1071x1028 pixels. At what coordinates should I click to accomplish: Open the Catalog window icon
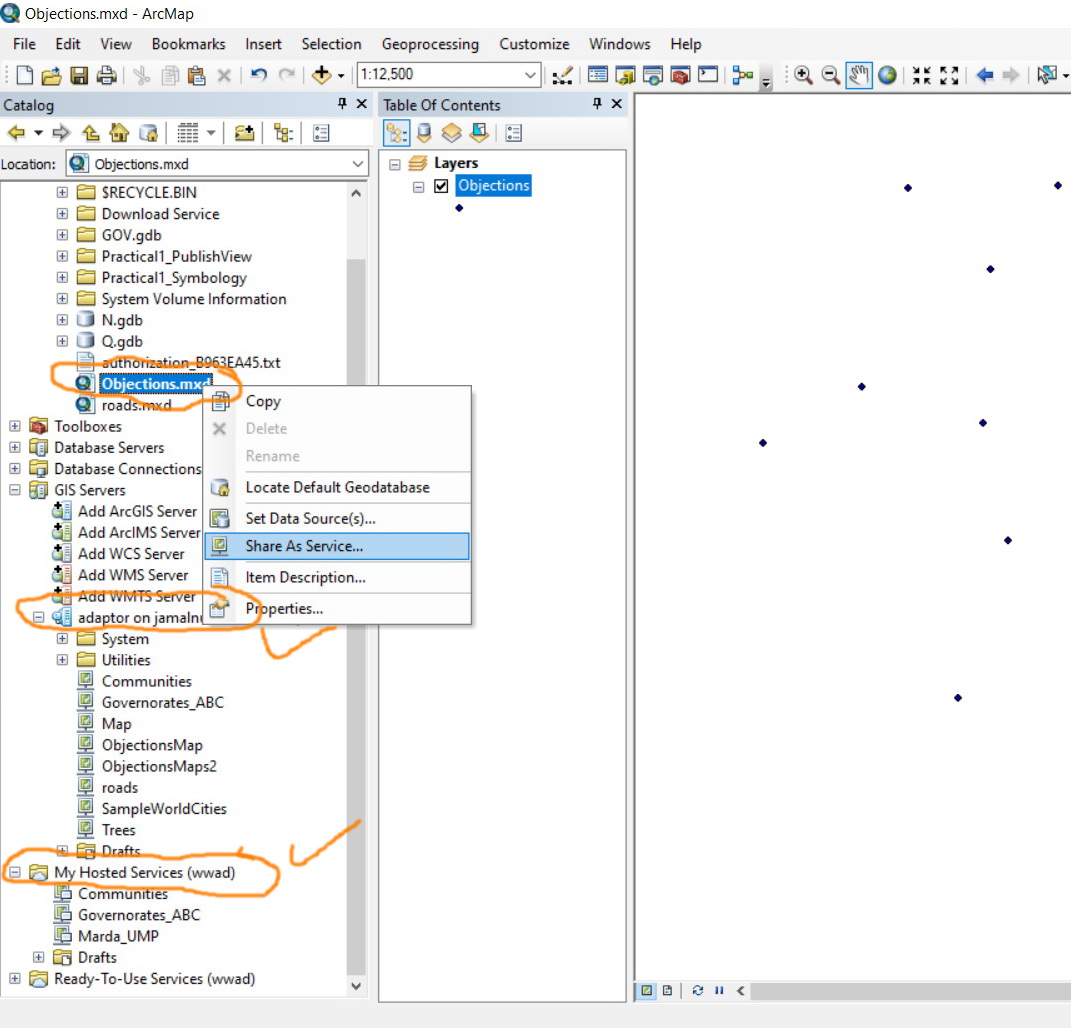click(625, 75)
